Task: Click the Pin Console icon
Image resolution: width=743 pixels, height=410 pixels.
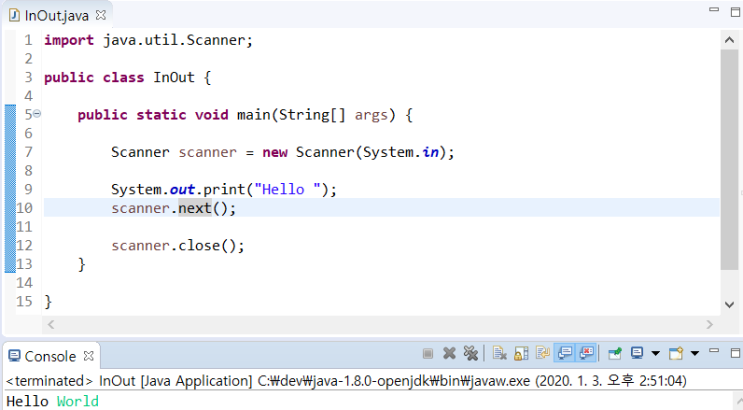Action: click(x=615, y=354)
